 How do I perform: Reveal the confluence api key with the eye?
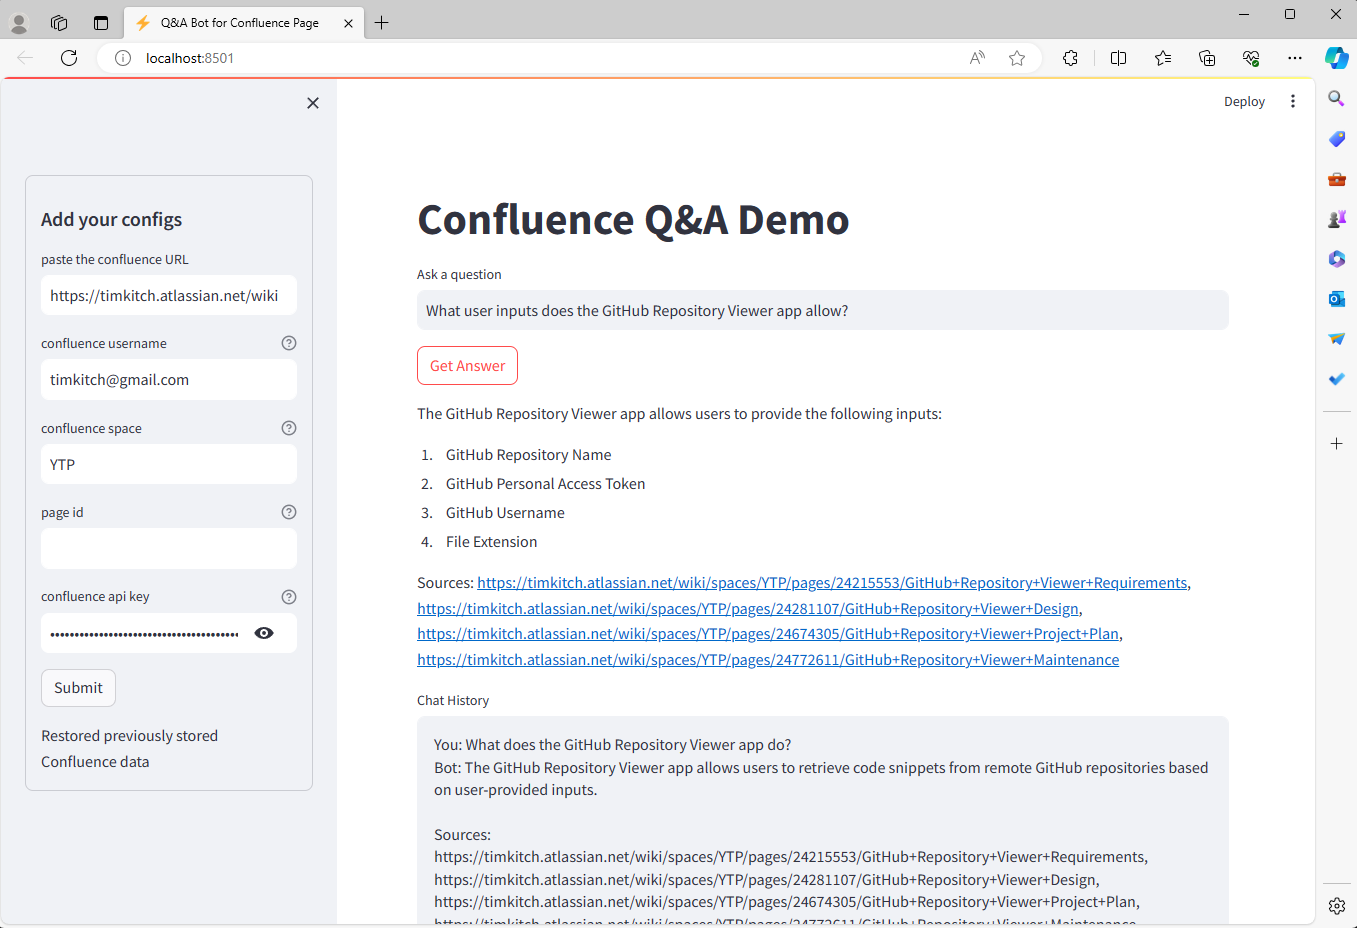coord(264,632)
